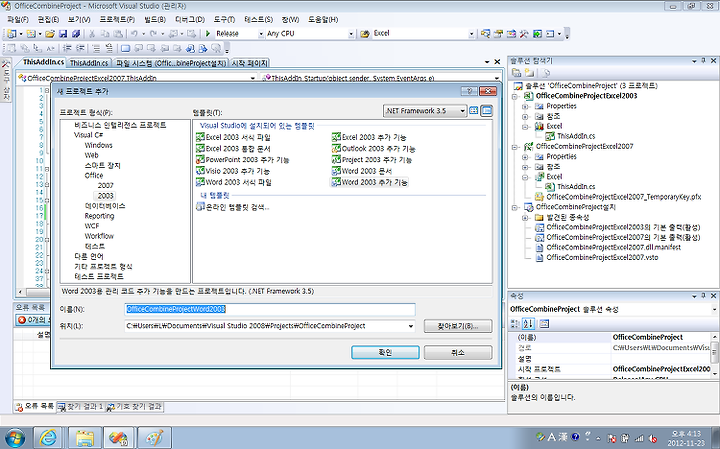Switch templates to small icons view
Image resolution: width=720 pixels, height=449 pixels.
487,111
